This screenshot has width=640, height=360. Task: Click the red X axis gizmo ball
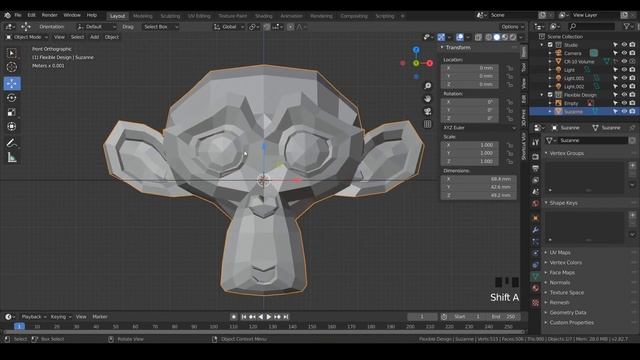tap(429, 63)
